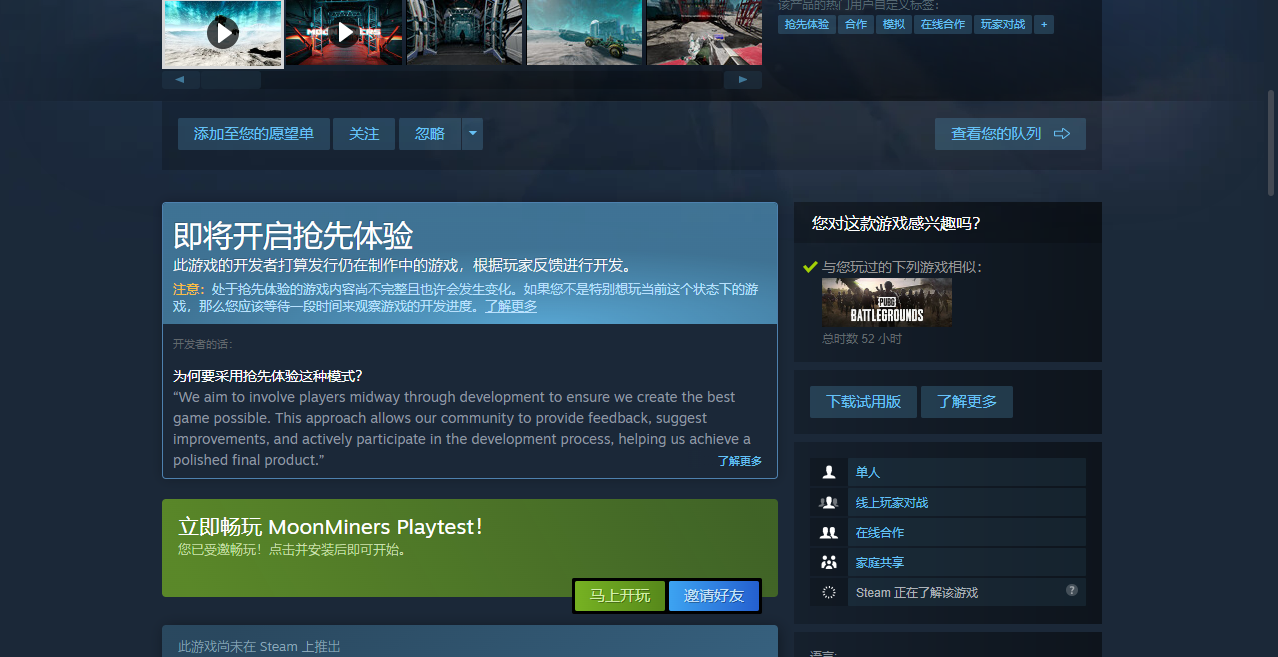Open your queue via 查看您的队列

pos(1010,134)
